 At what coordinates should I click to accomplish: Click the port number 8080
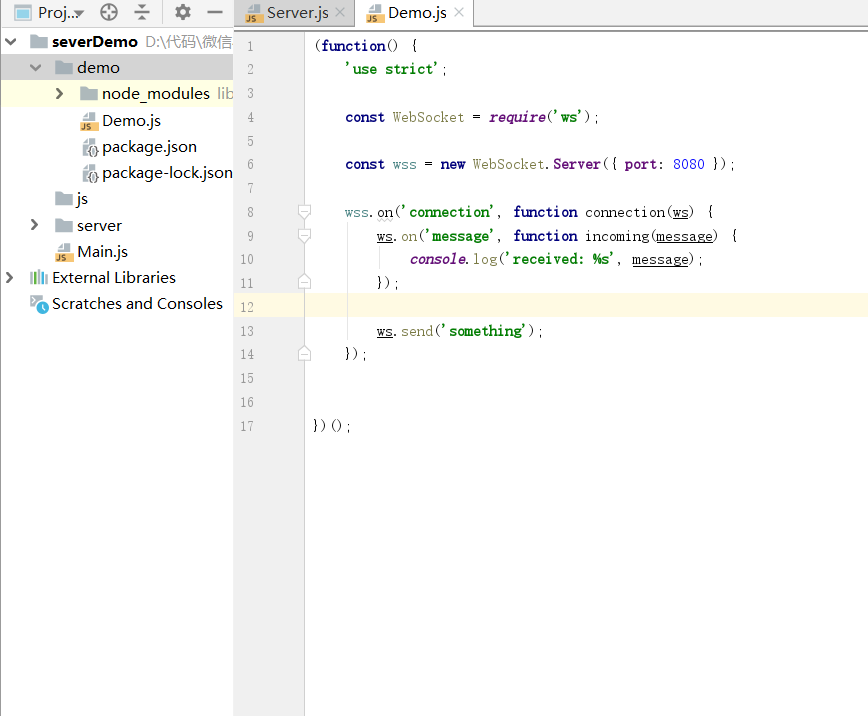click(689, 164)
